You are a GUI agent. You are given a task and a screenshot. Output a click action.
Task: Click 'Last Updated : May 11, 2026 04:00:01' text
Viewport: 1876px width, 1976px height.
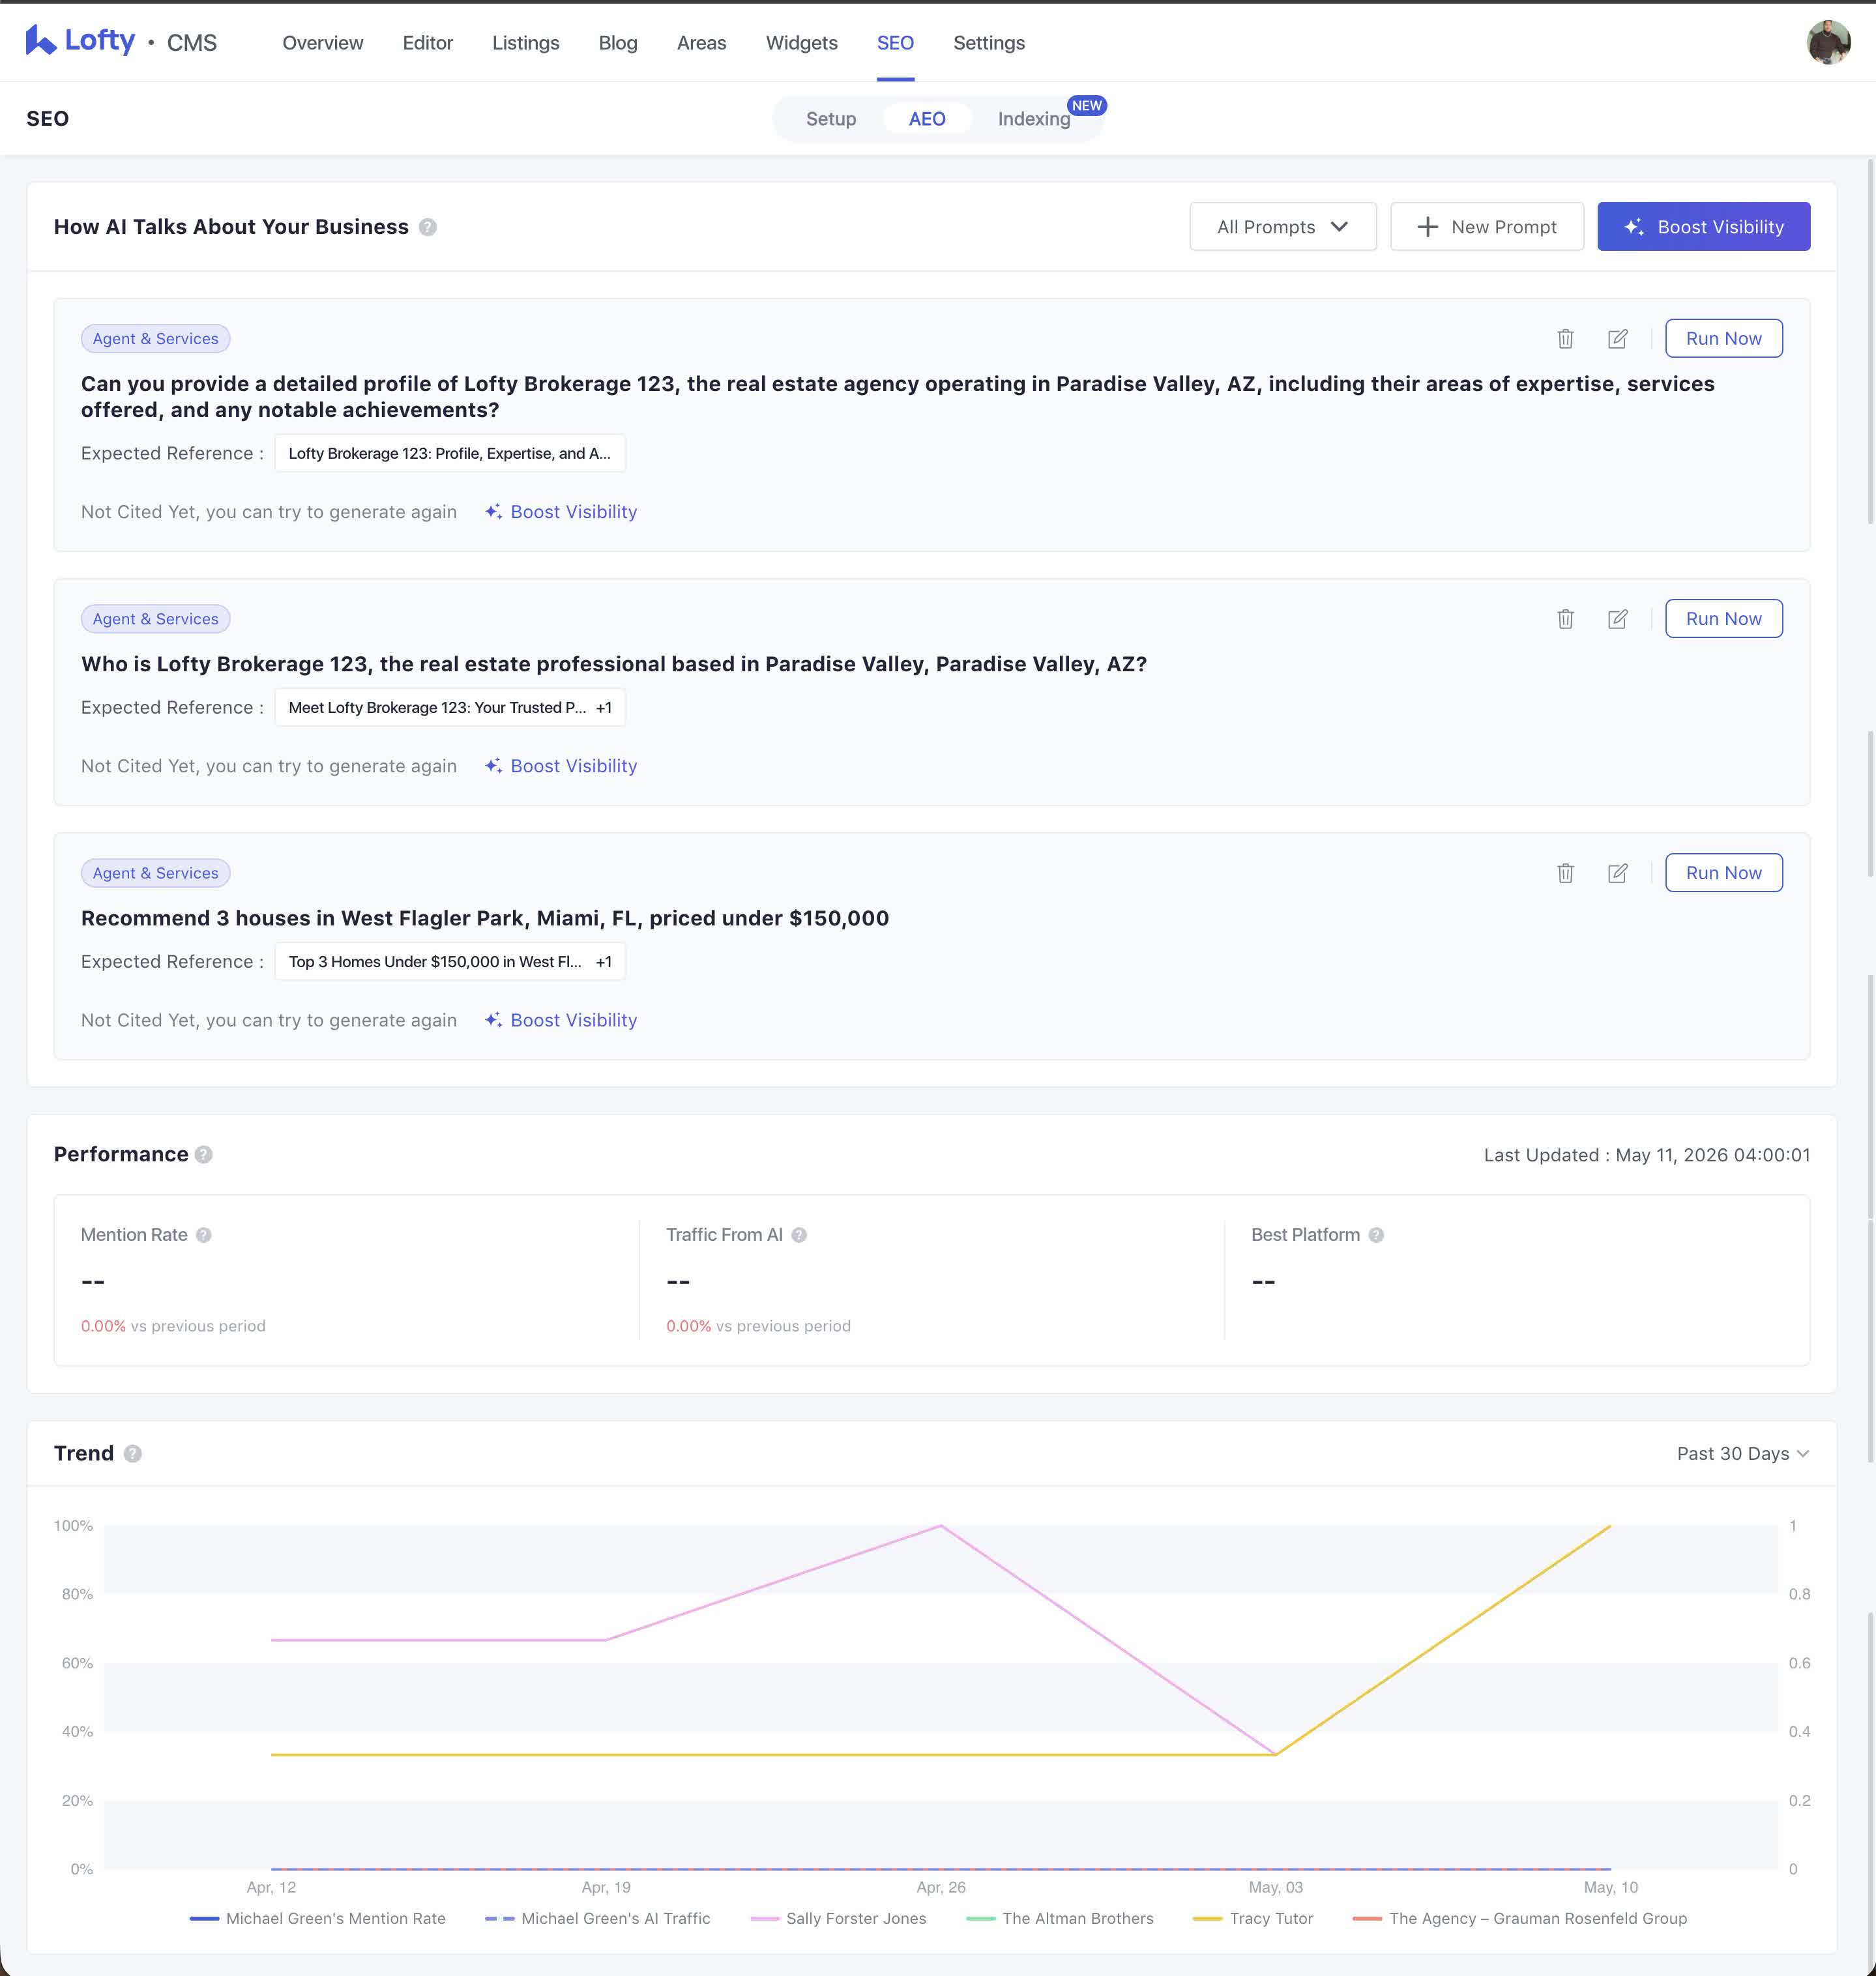1646,1155
